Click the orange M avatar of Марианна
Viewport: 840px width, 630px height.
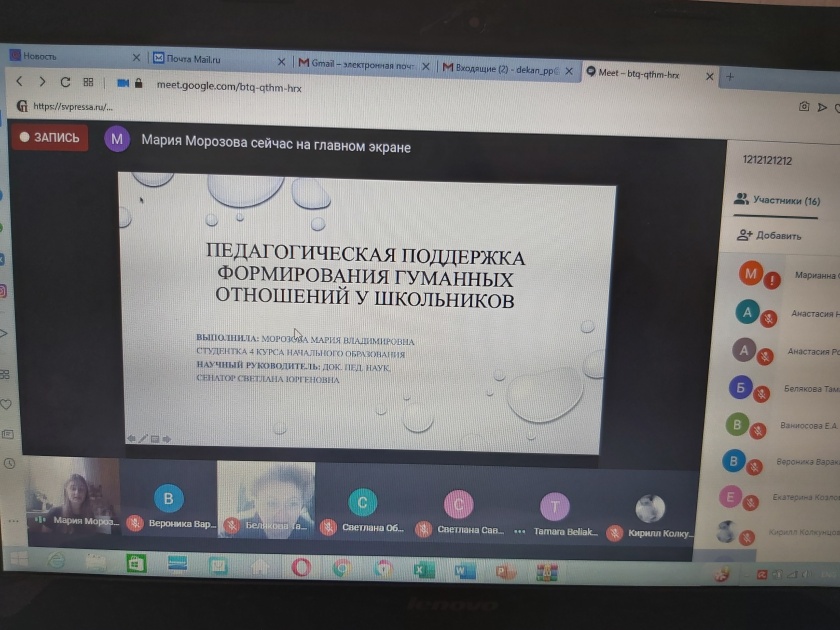point(751,273)
